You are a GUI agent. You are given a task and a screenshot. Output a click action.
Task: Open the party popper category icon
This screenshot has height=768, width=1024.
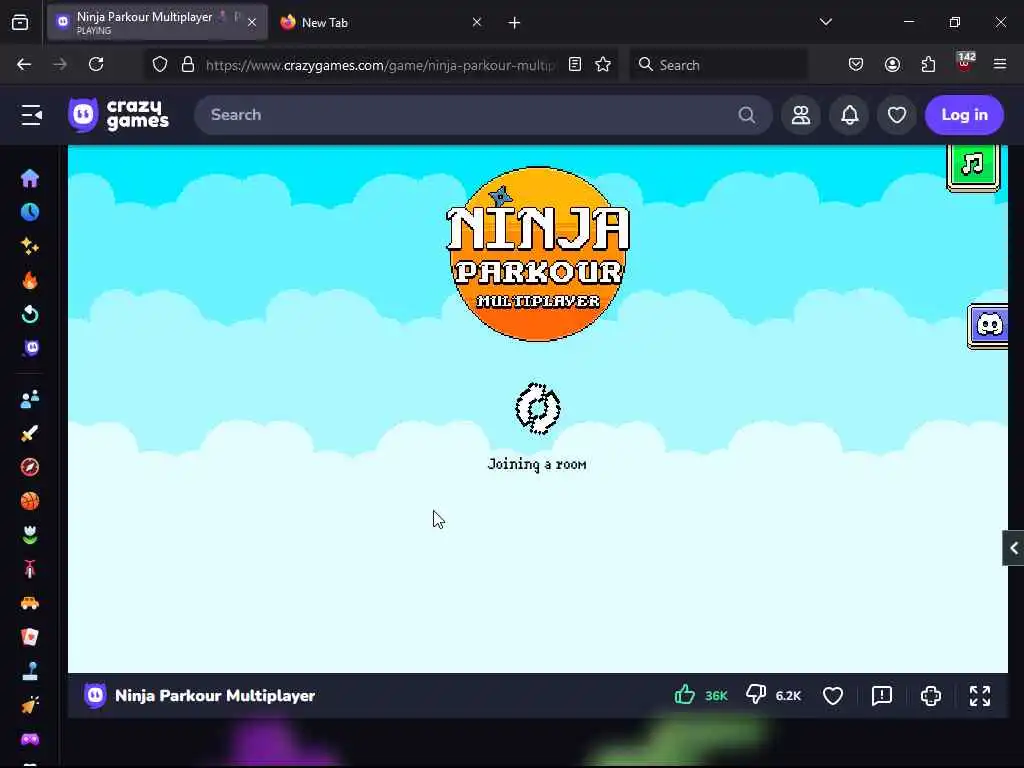pyautogui.click(x=30, y=705)
